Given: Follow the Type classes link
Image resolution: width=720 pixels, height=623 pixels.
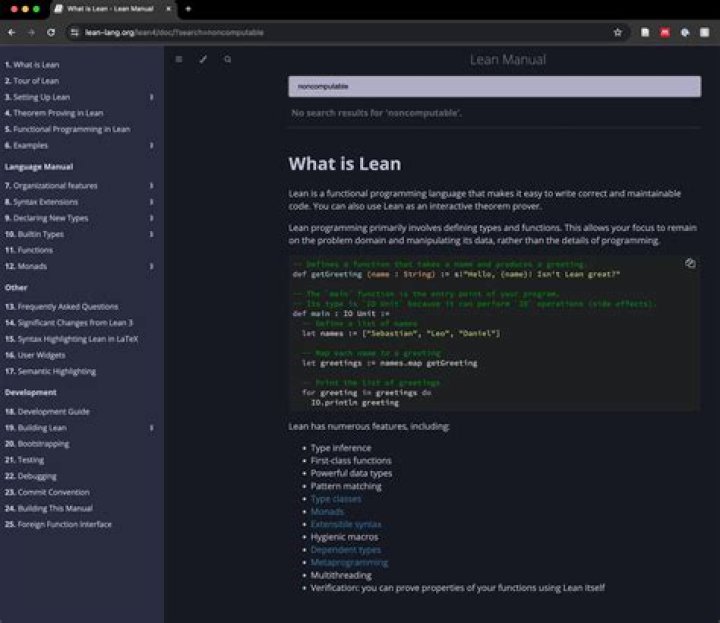Looking at the screenshot, I should [x=336, y=499].
